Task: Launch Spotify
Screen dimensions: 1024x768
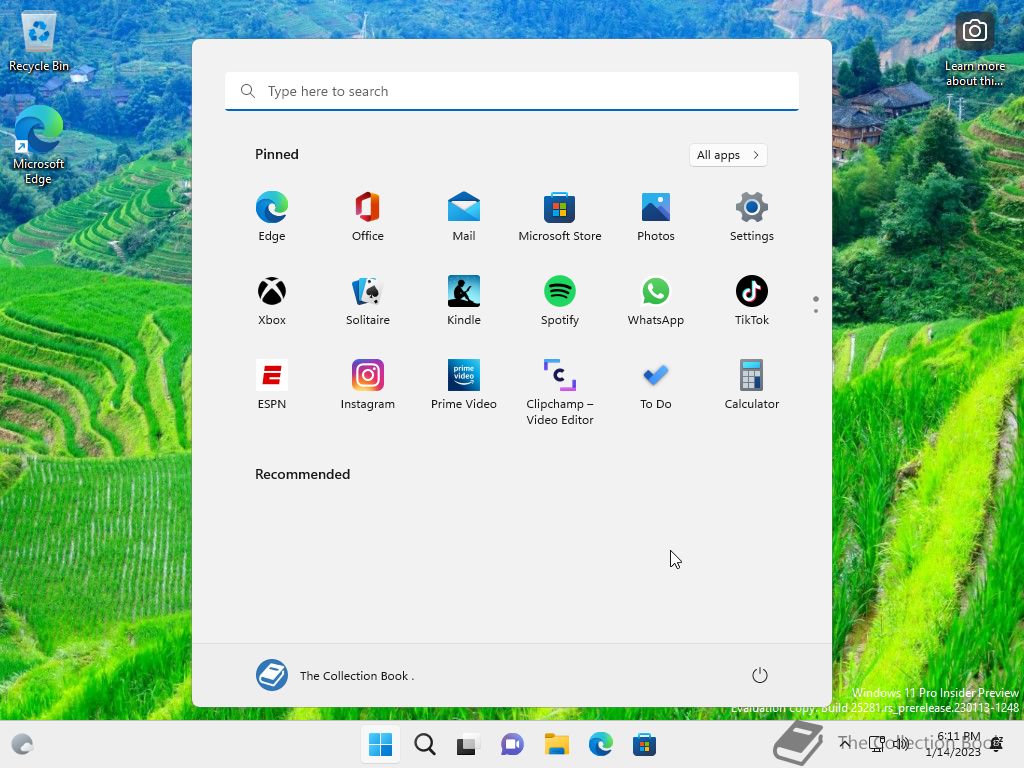Action: tap(560, 301)
